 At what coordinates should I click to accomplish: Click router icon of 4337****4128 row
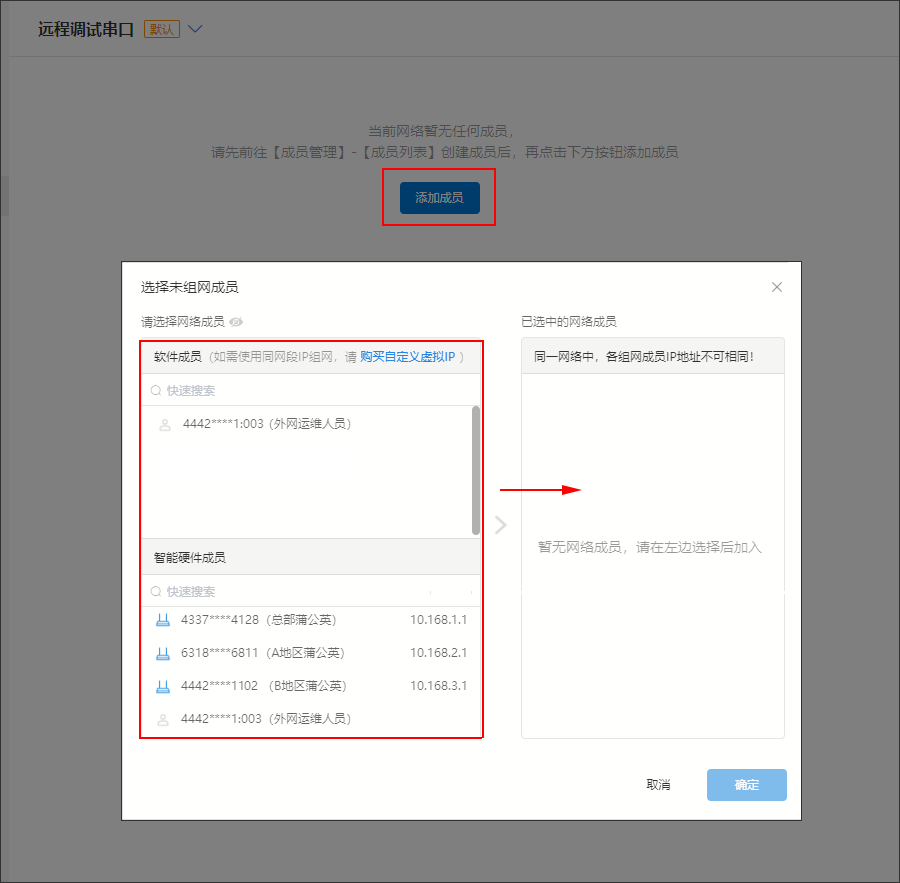(x=163, y=620)
